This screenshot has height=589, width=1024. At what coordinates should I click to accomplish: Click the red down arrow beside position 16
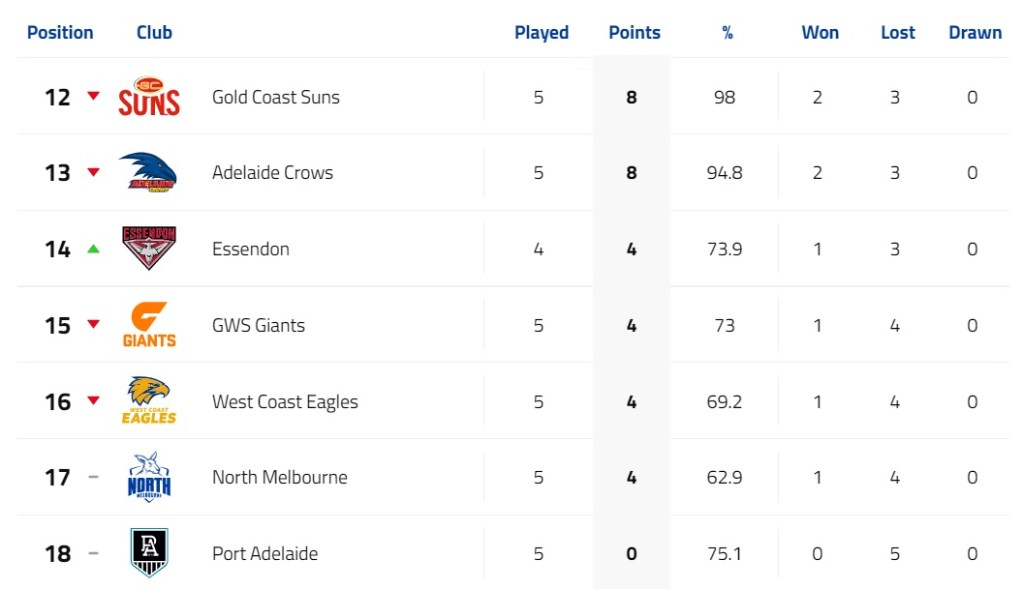tap(93, 401)
